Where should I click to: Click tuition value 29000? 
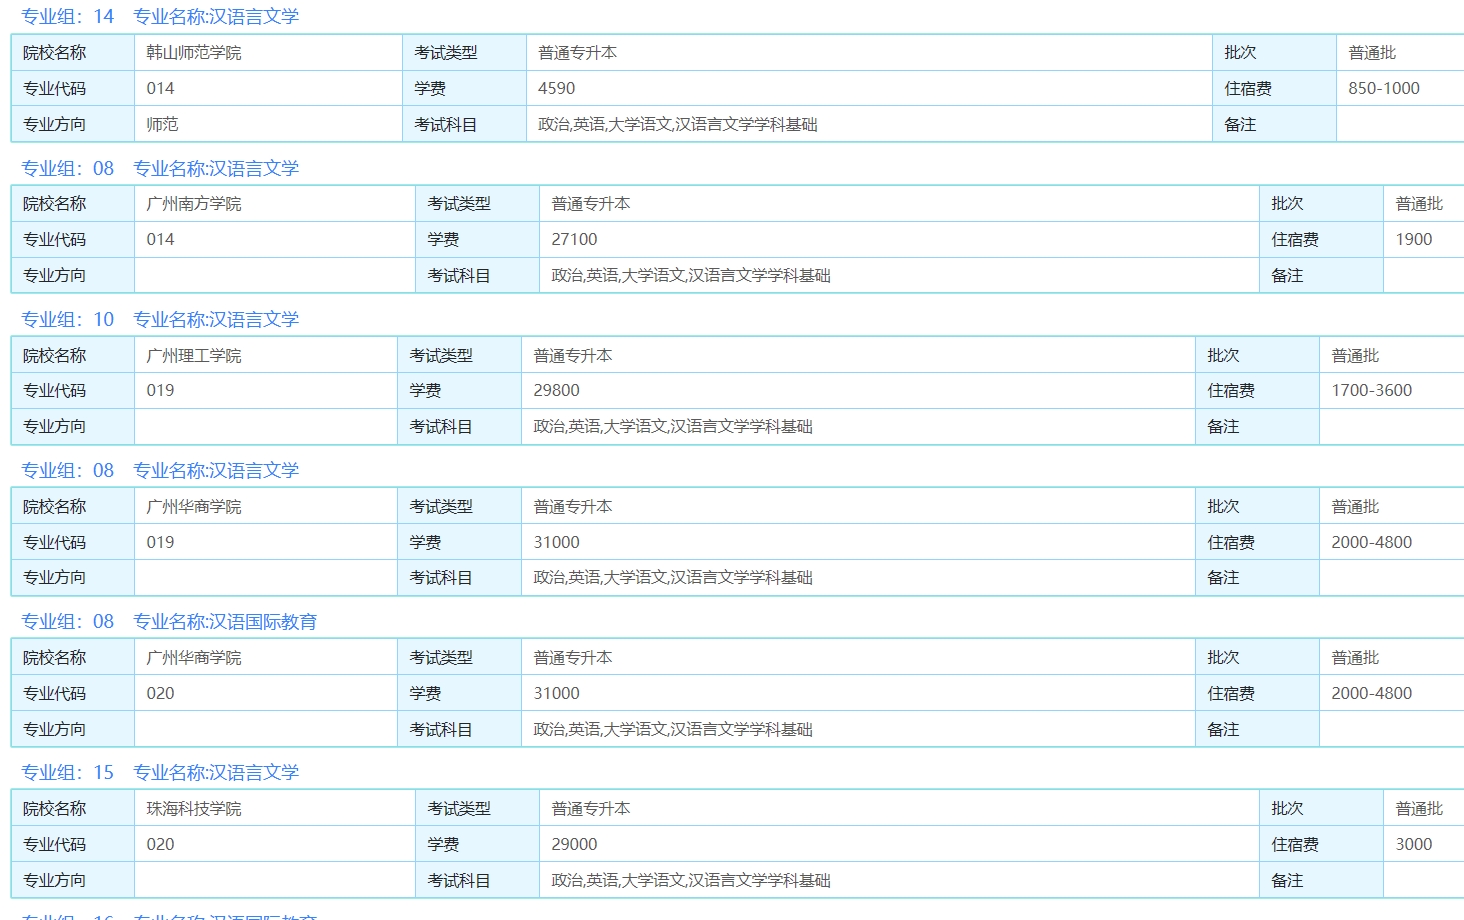tap(574, 844)
